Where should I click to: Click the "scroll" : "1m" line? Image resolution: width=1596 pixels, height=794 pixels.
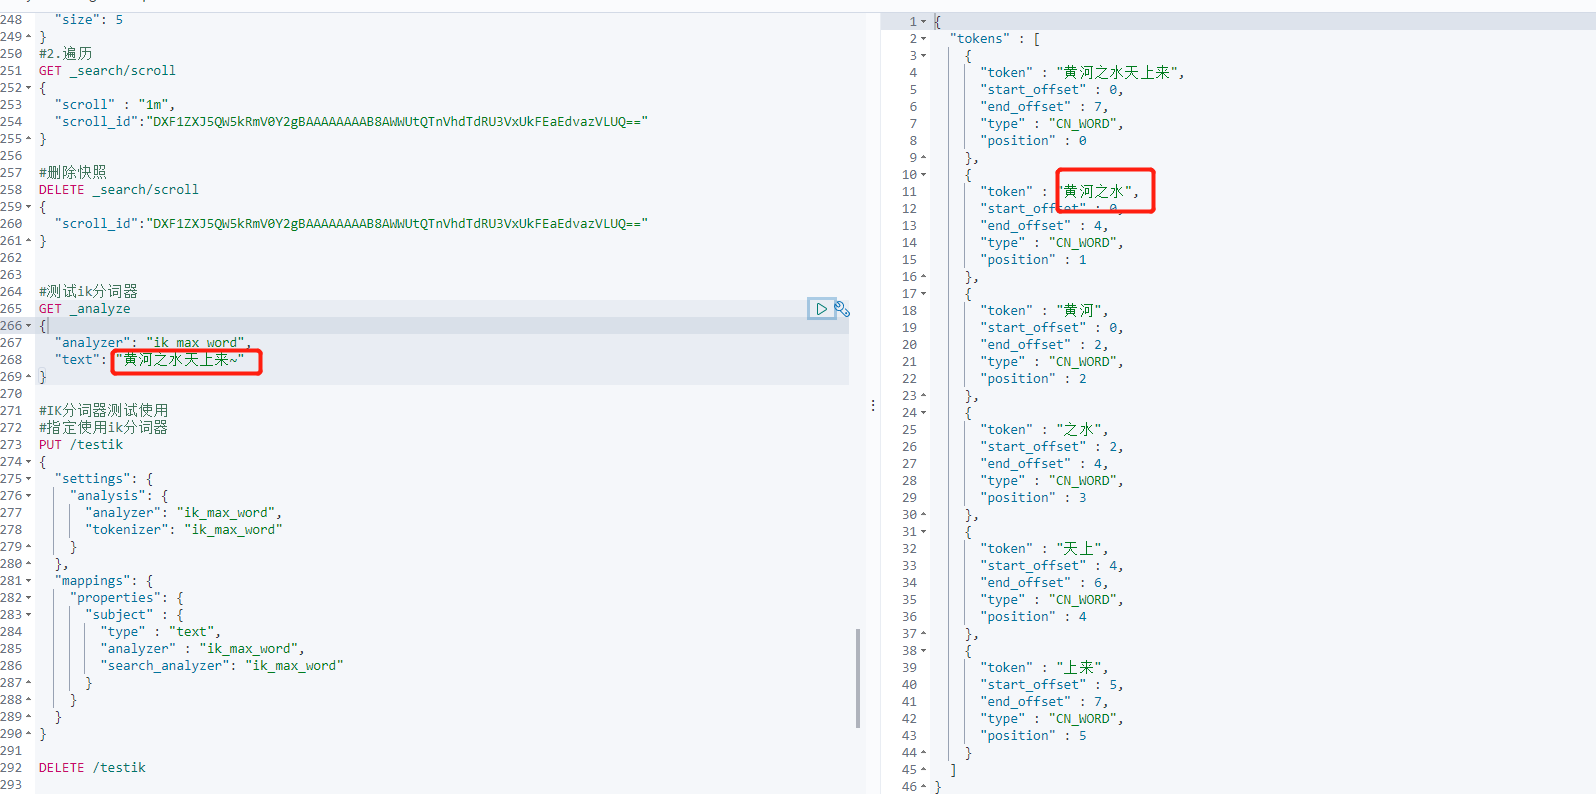pyautogui.click(x=115, y=105)
